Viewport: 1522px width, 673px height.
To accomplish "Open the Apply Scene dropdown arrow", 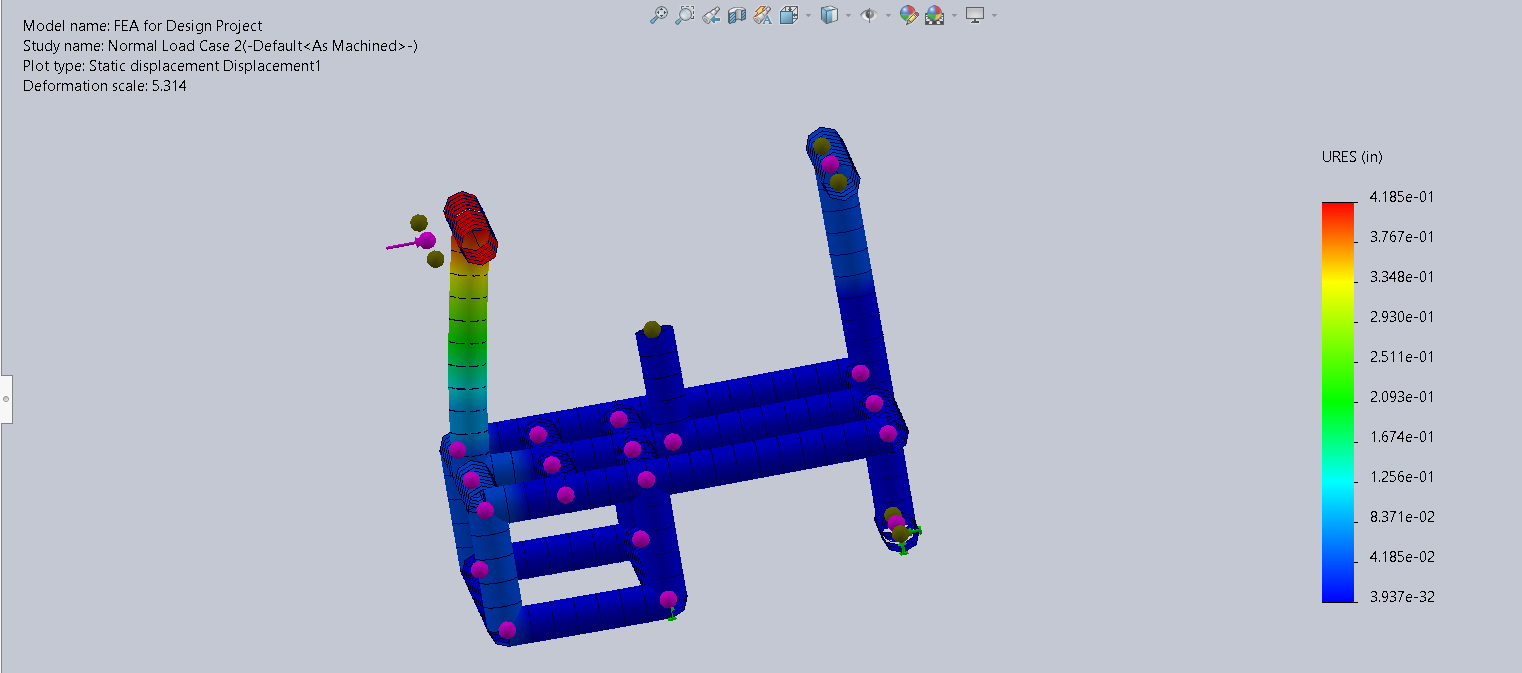I will (954, 15).
